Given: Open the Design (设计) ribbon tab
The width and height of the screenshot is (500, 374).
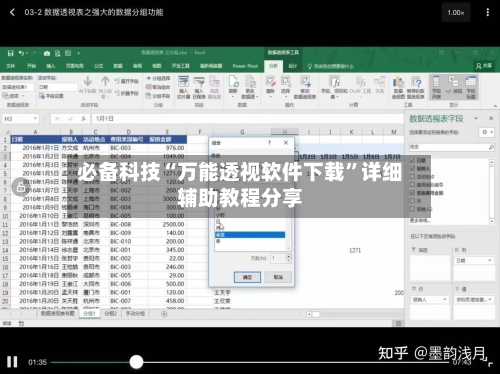Looking at the screenshot, I should (x=292, y=66).
